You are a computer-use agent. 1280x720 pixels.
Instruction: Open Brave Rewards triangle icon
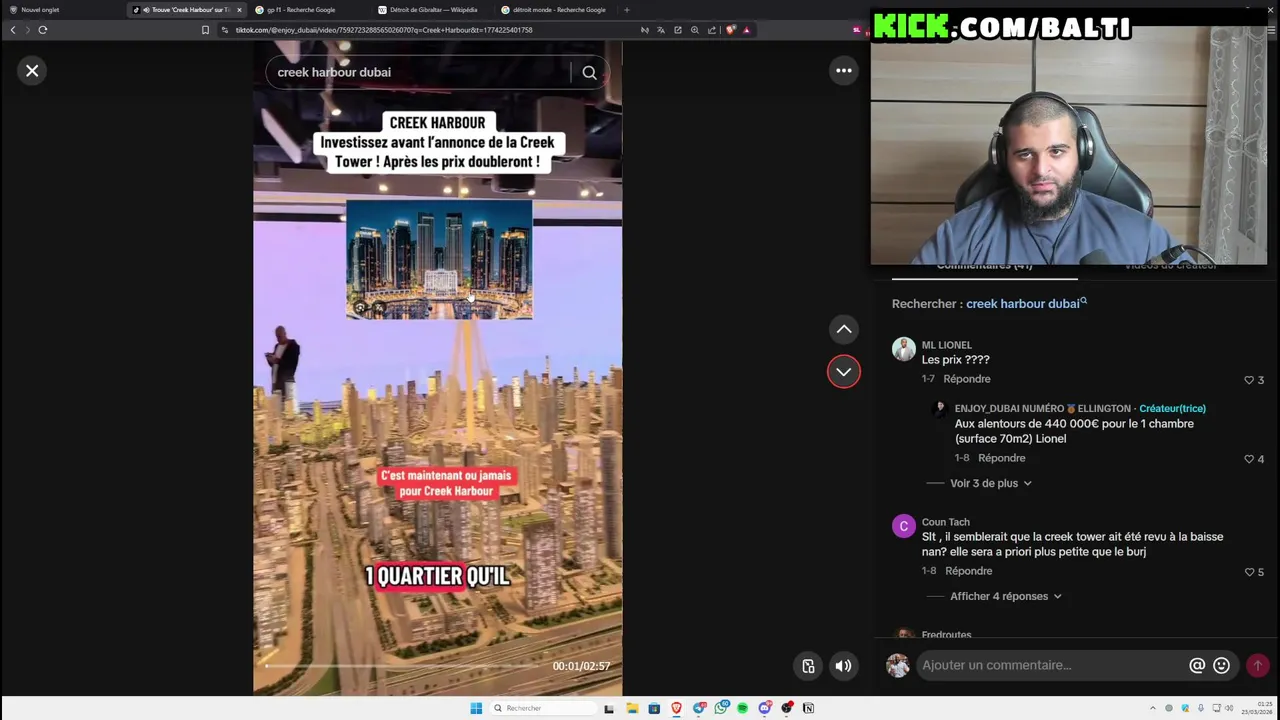coord(746,30)
